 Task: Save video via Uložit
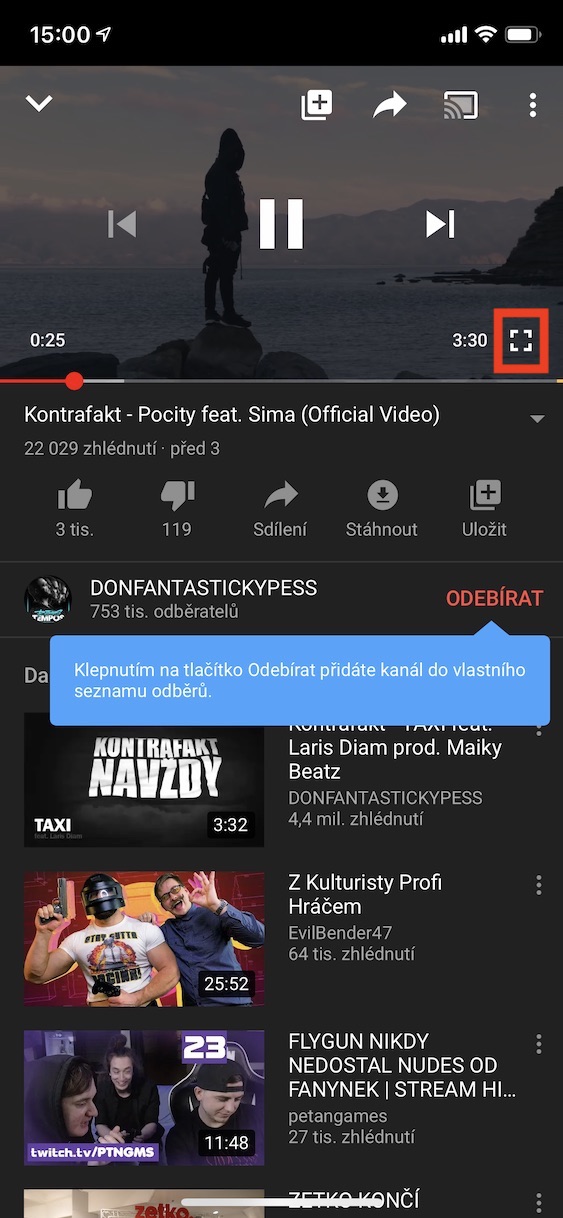[x=485, y=507]
